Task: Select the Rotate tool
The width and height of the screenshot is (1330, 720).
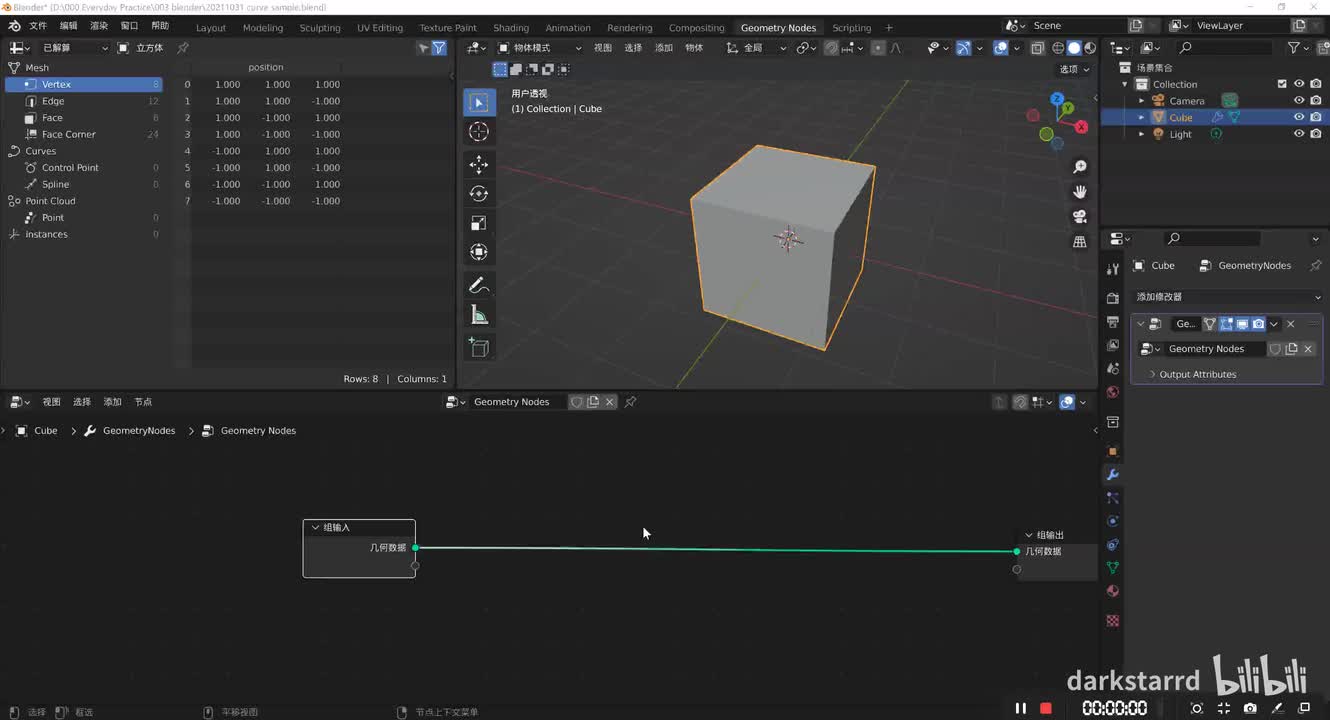Action: coord(479,194)
